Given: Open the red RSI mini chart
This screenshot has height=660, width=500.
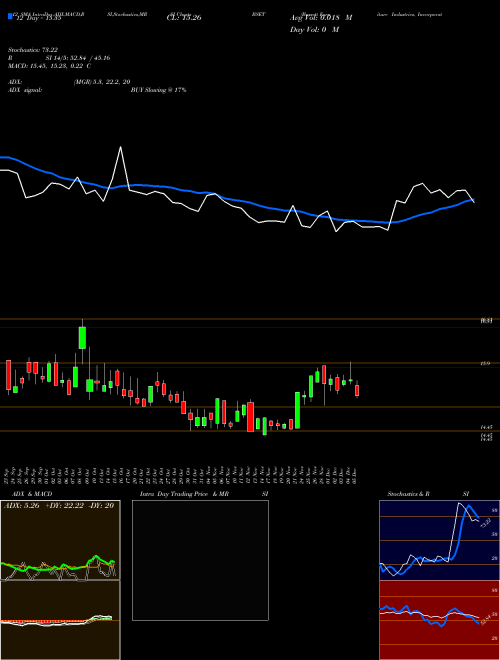Looking at the screenshot, I should (x=439, y=620).
